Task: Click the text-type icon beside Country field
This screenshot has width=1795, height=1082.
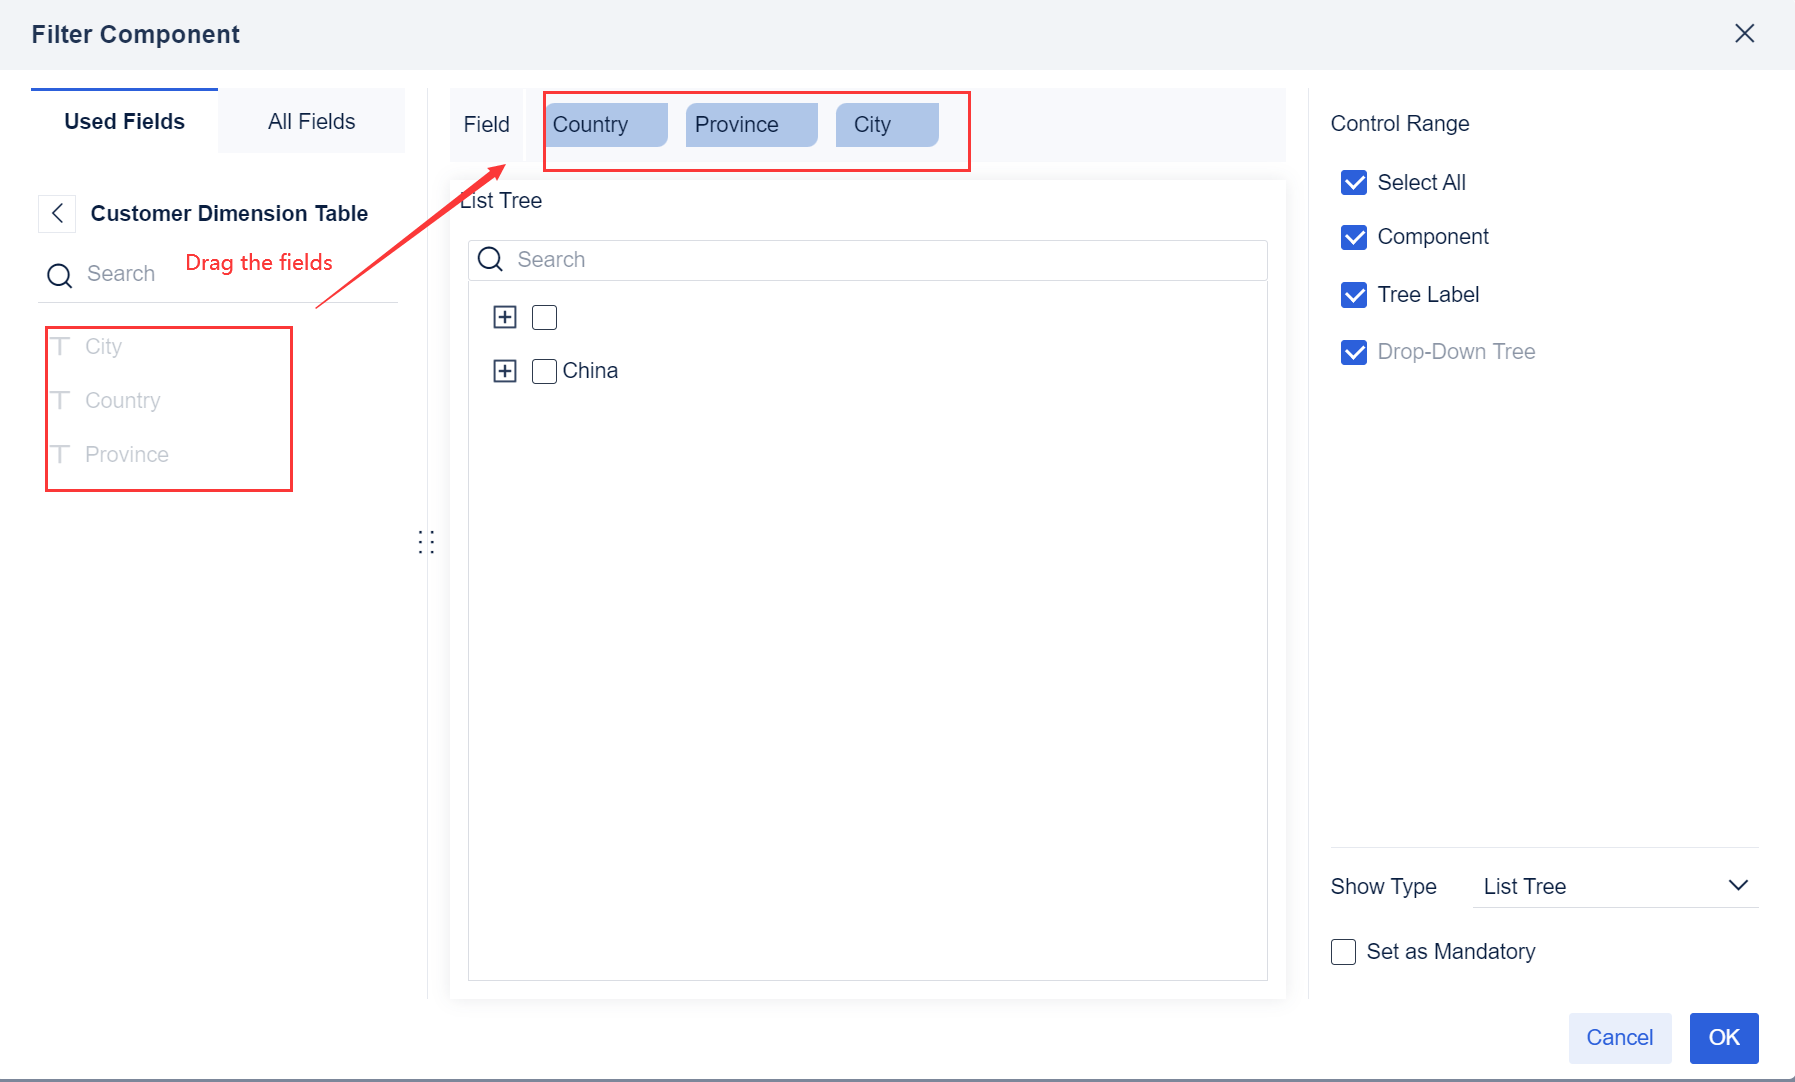Action: pos(62,400)
